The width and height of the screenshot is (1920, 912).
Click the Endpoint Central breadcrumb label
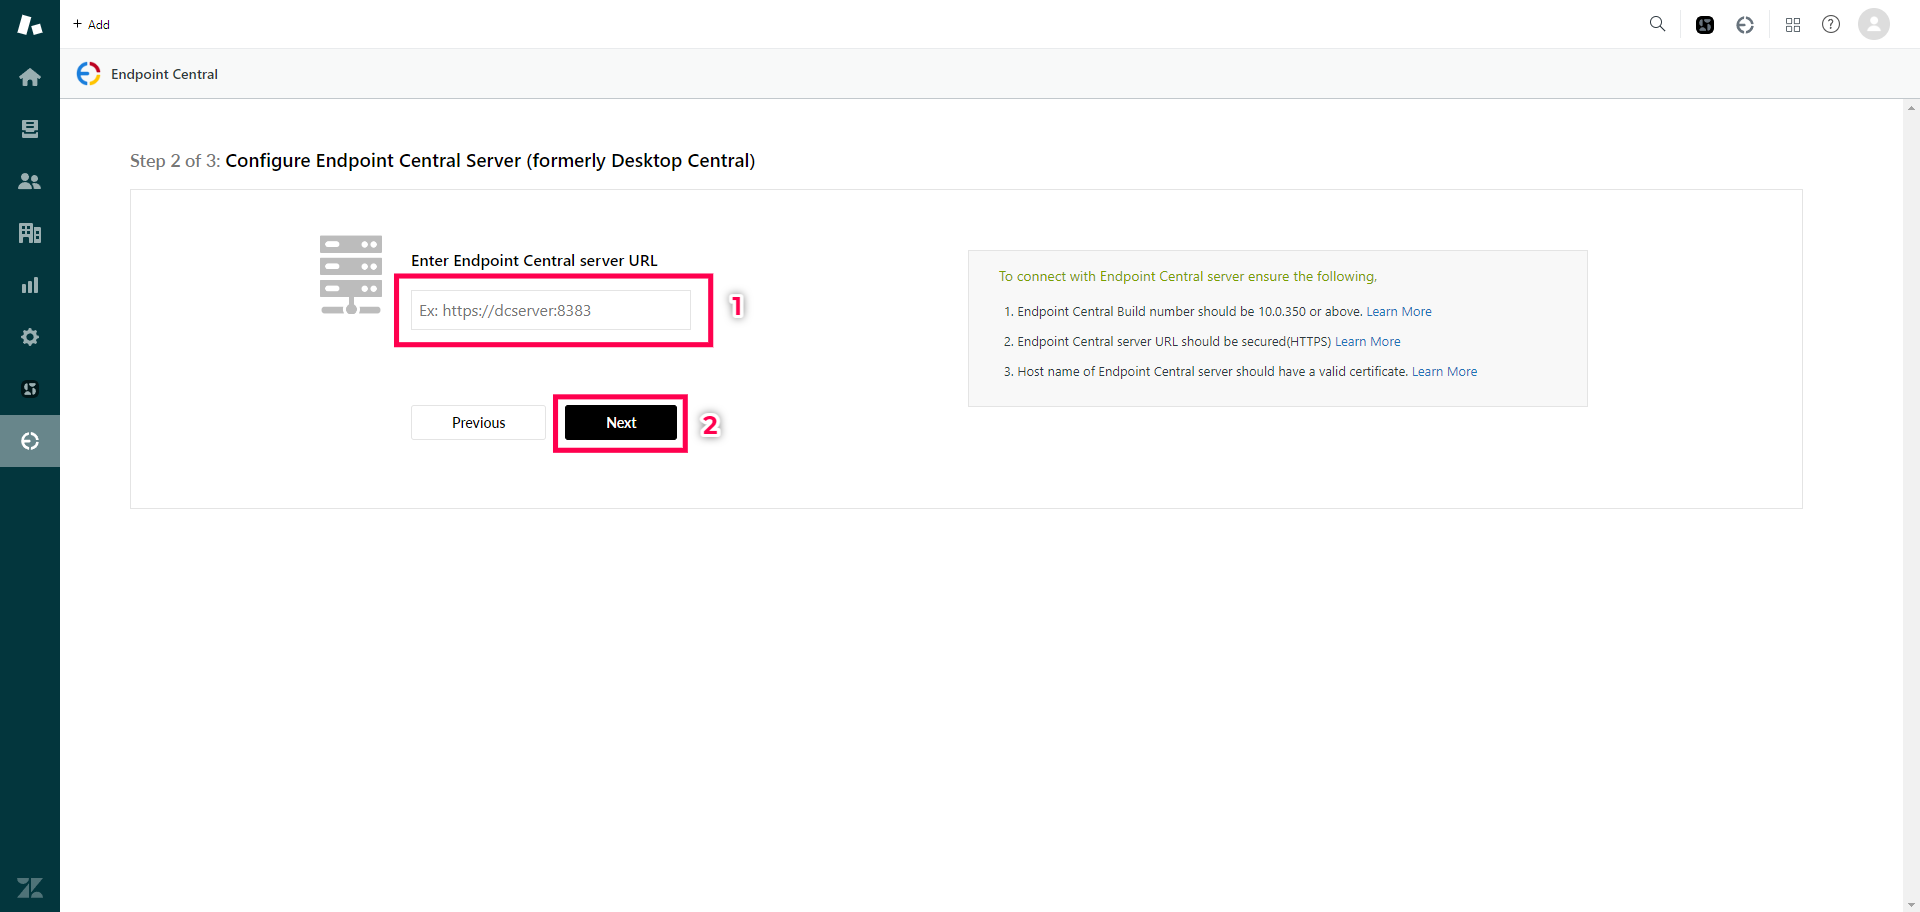pyautogui.click(x=164, y=73)
